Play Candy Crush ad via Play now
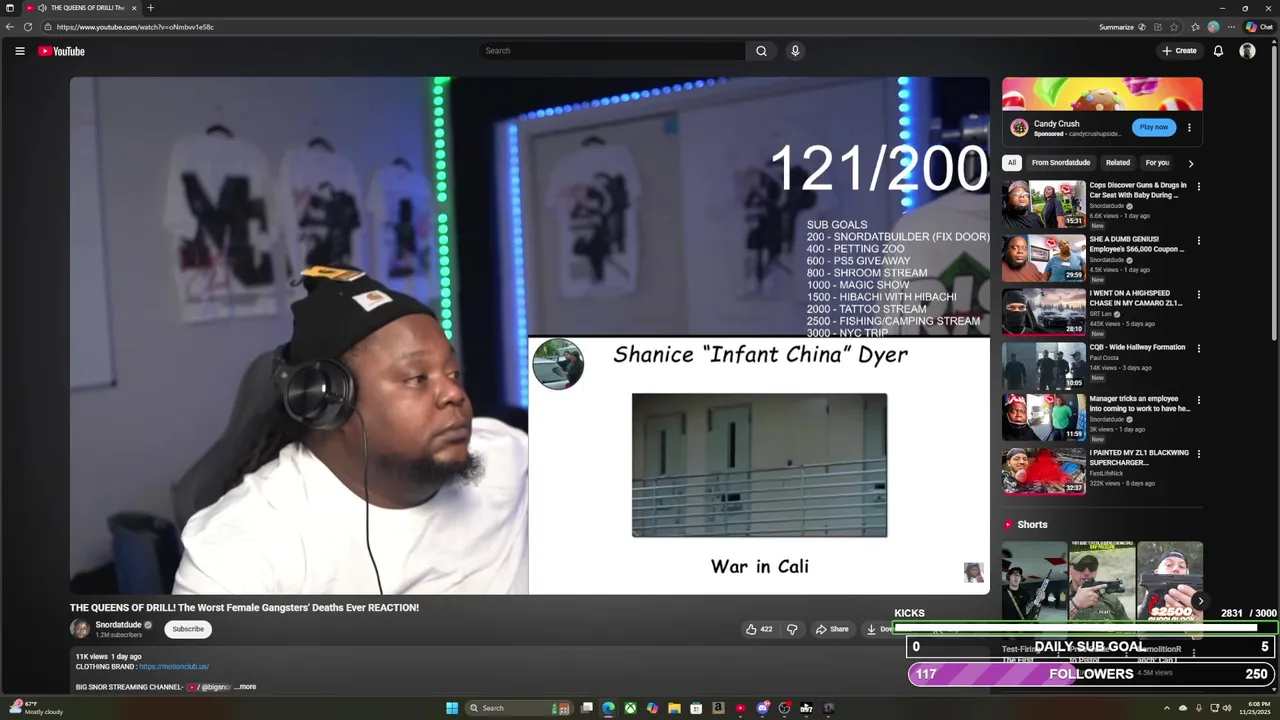The image size is (1280, 720). pos(1153,127)
